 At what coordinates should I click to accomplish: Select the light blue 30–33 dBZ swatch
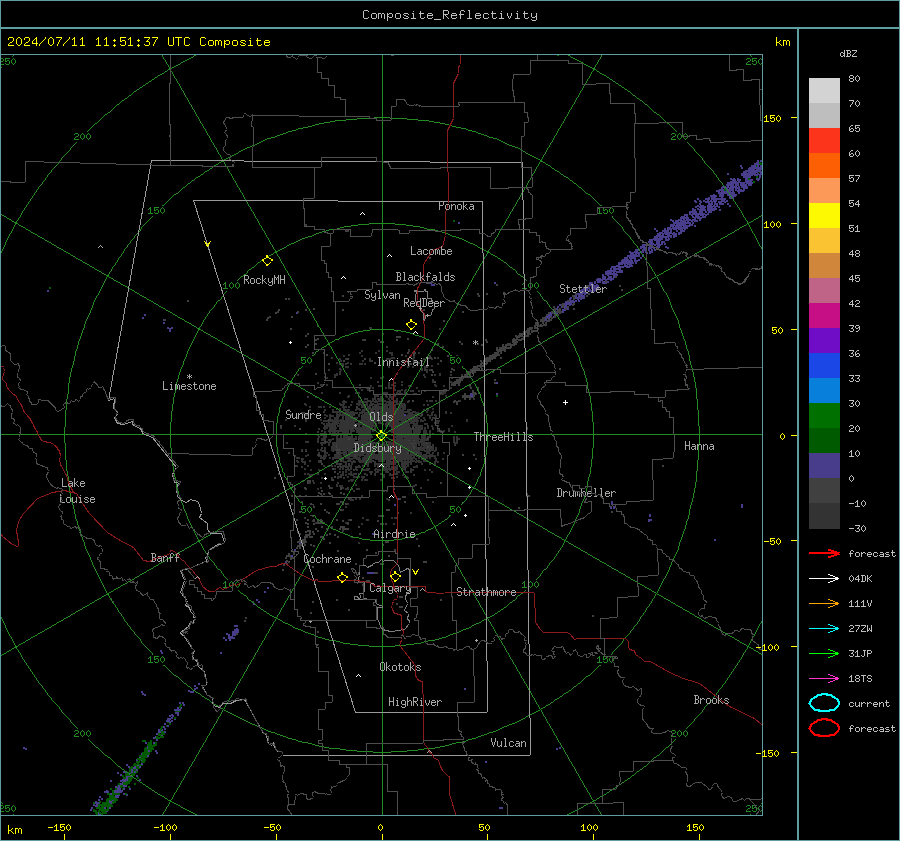pyautogui.click(x=824, y=391)
